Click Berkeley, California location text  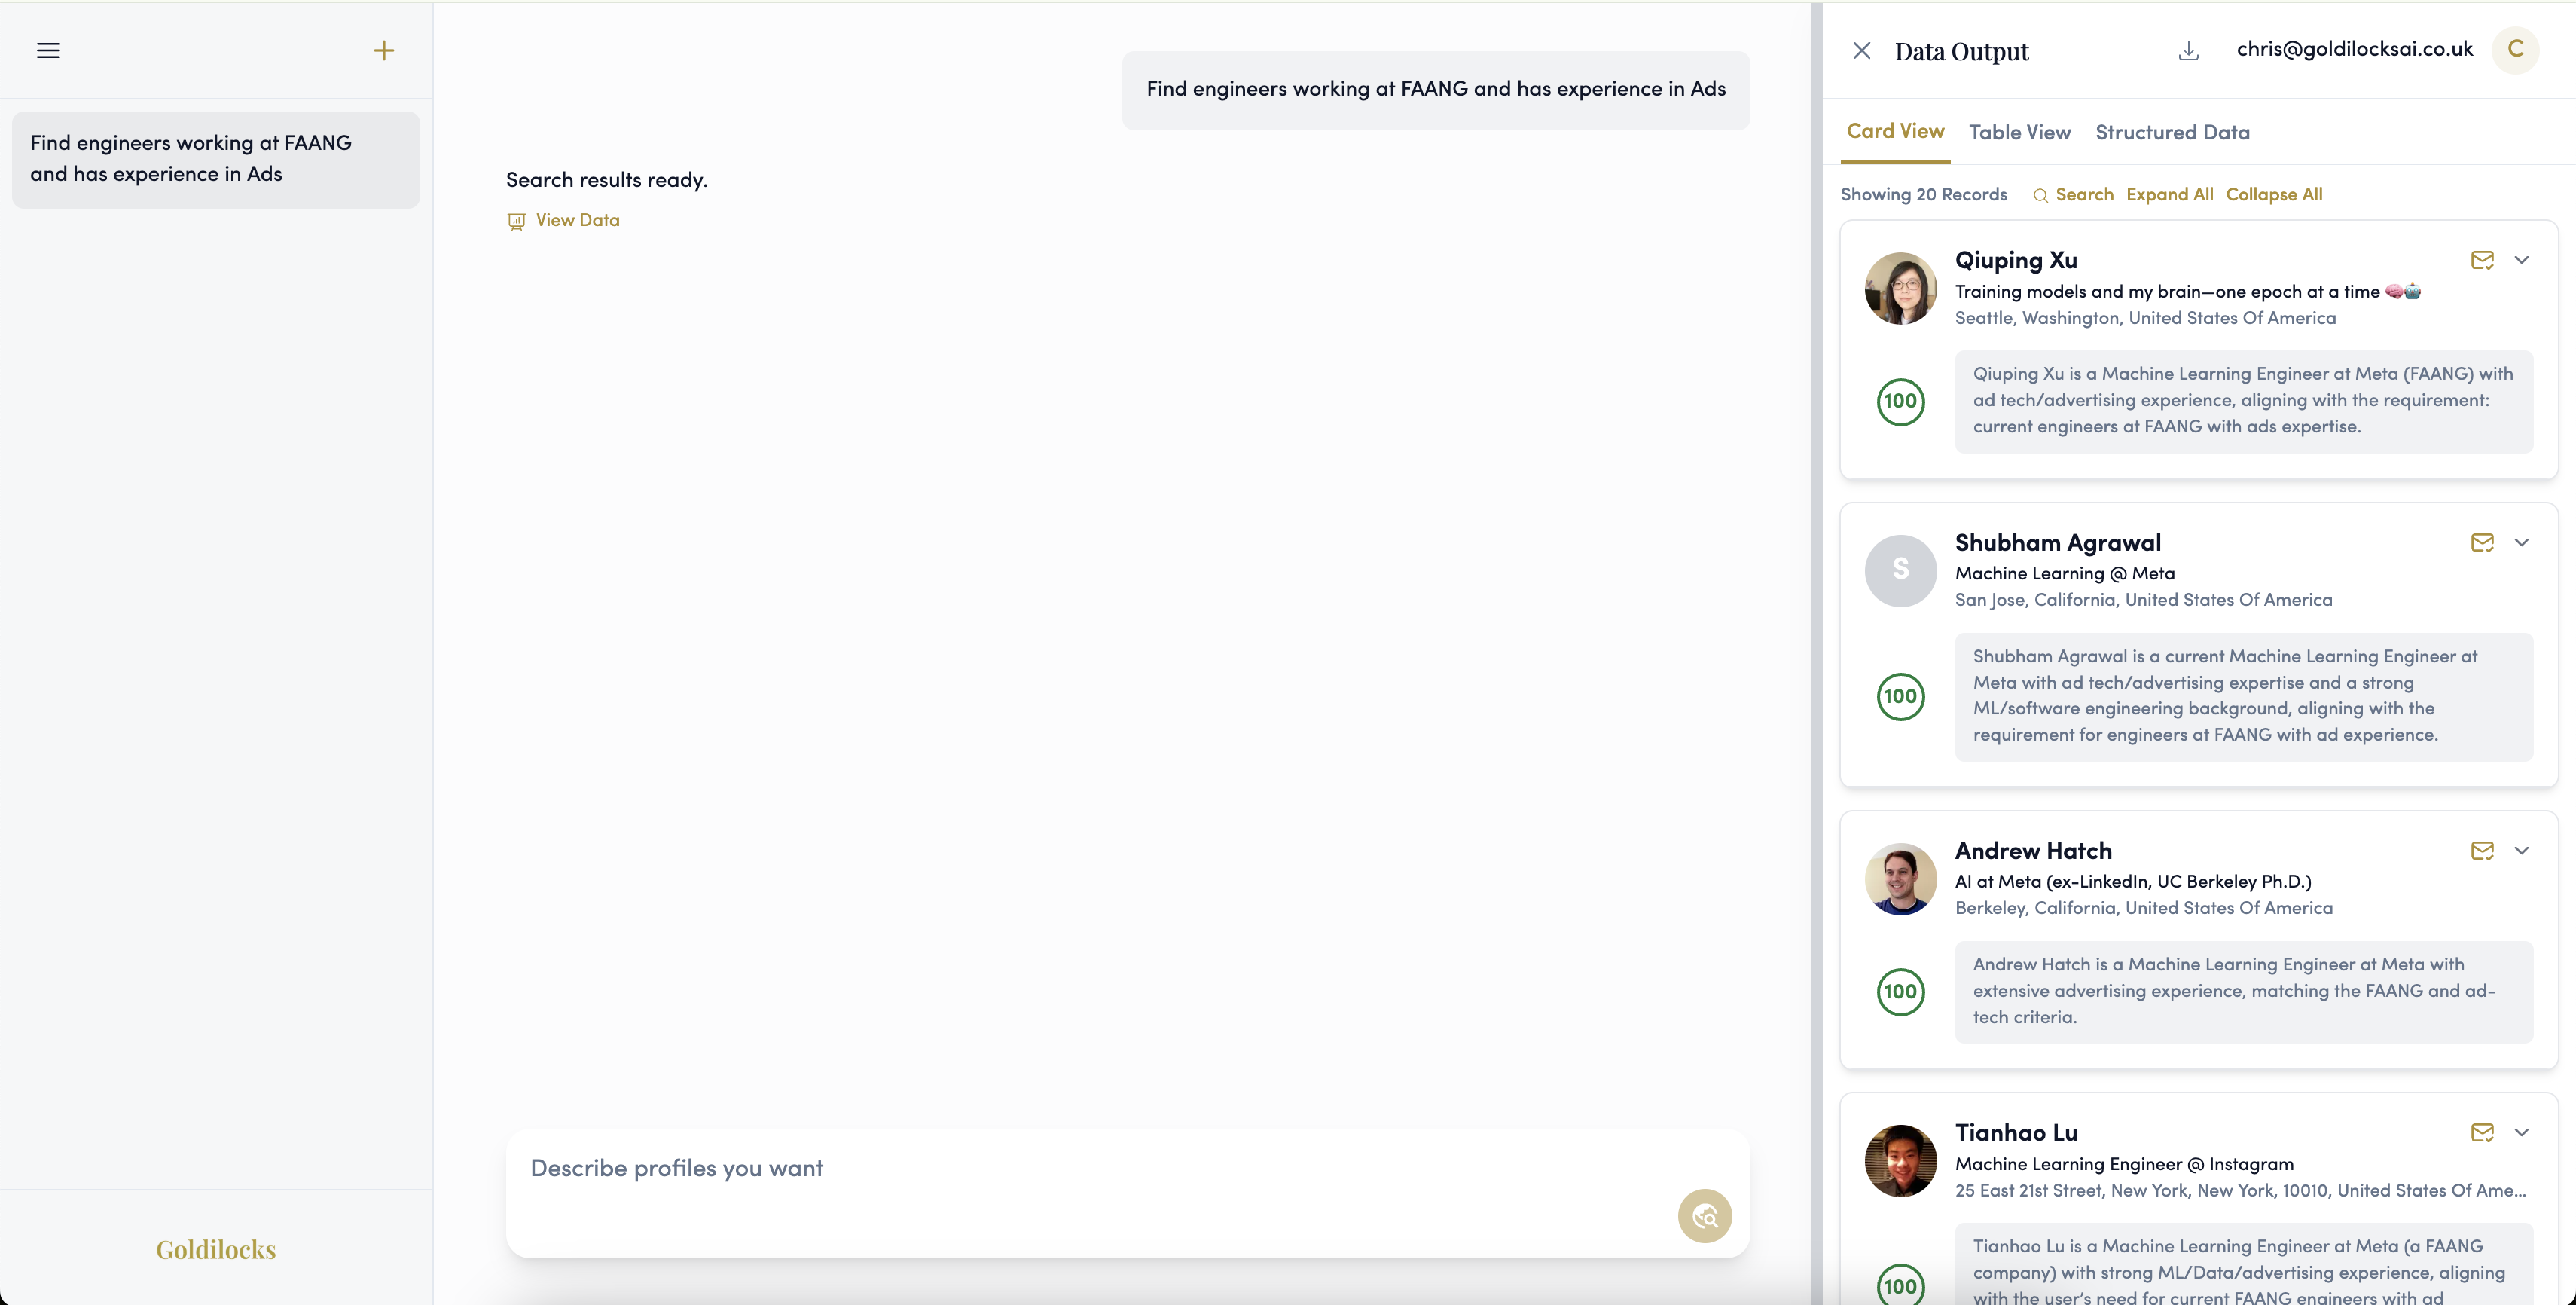click(x=2143, y=907)
